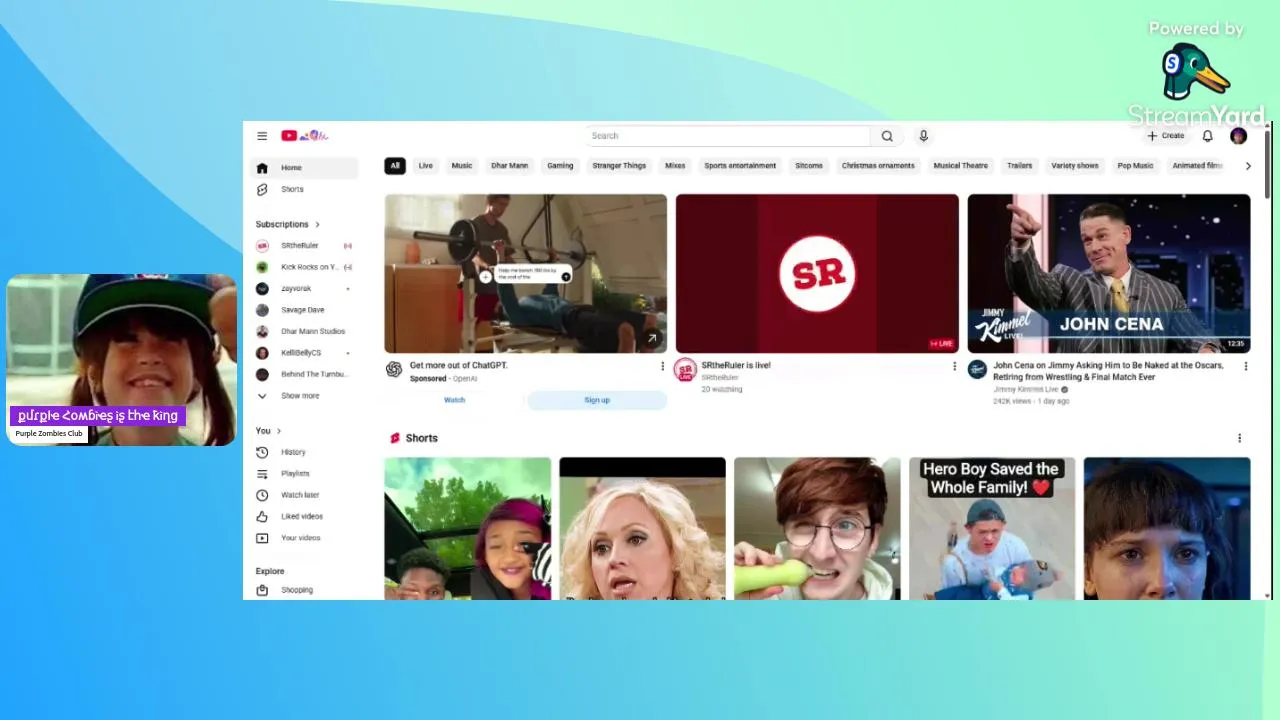Open the hamburger guide menu
The image size is (1280, 720).
262,136
